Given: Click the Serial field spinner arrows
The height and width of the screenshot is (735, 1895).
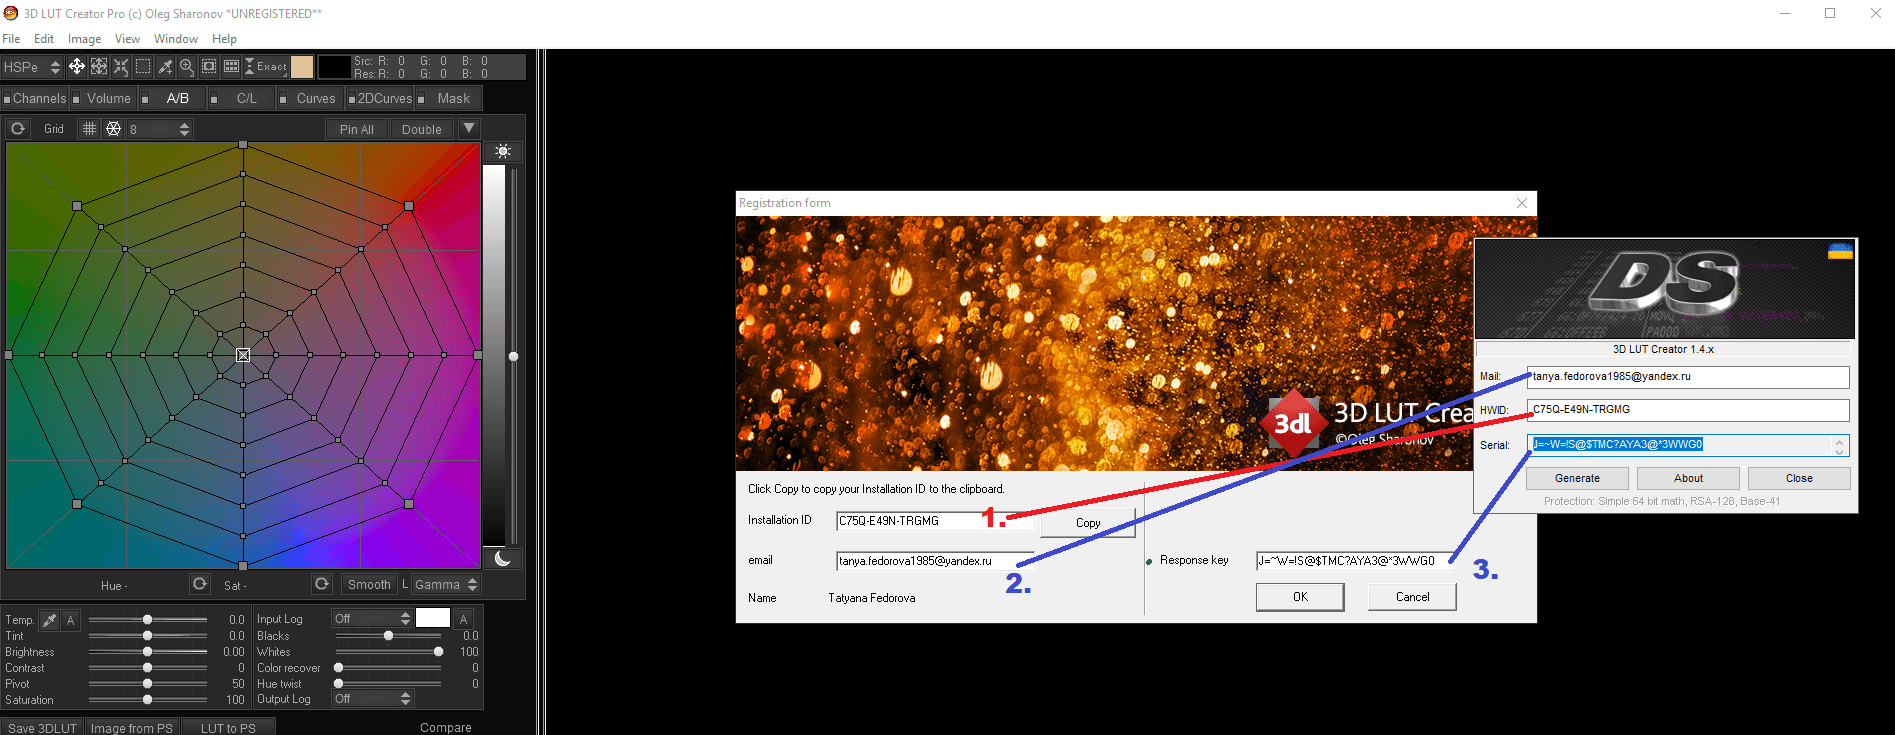Looking at the screenshot, I should click(1839, 446).
